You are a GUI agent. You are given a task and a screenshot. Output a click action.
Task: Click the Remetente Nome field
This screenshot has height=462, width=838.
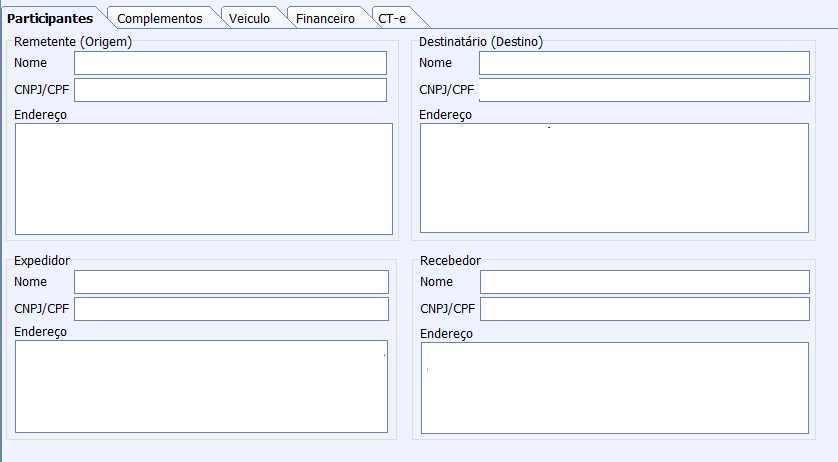(230, 63)
